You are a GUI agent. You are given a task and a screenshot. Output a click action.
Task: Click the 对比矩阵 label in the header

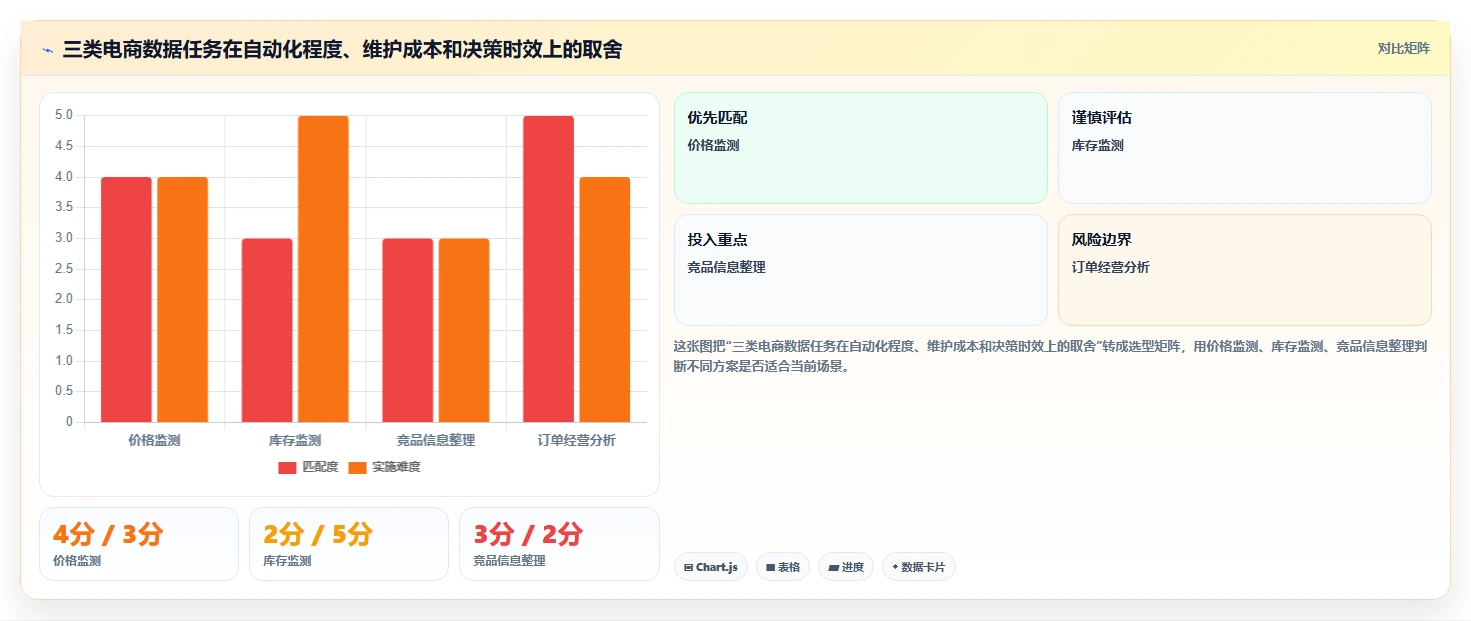coord(1403,48)
